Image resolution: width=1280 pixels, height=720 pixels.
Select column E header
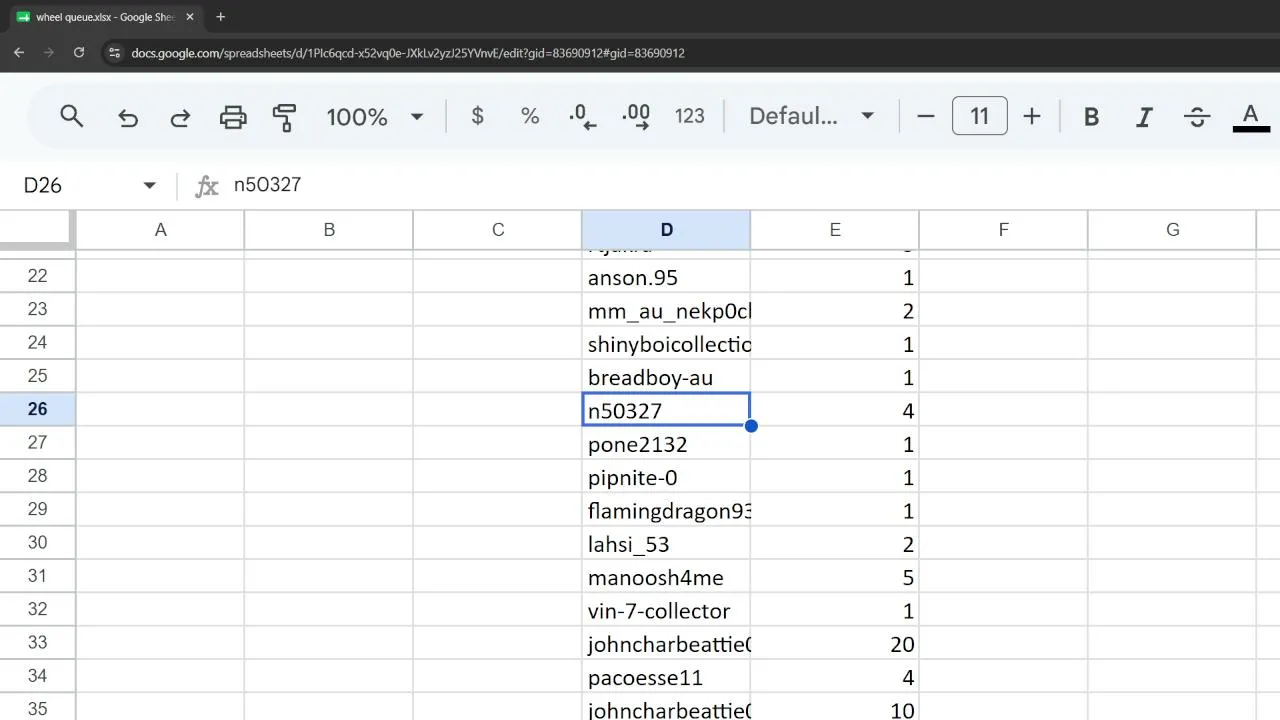(835, 230)
